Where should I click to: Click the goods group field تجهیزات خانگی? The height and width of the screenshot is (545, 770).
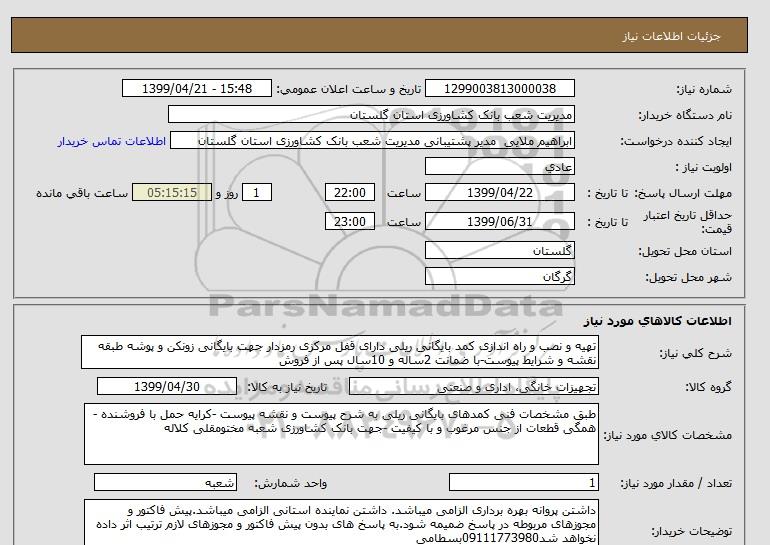tap(473, 387)
